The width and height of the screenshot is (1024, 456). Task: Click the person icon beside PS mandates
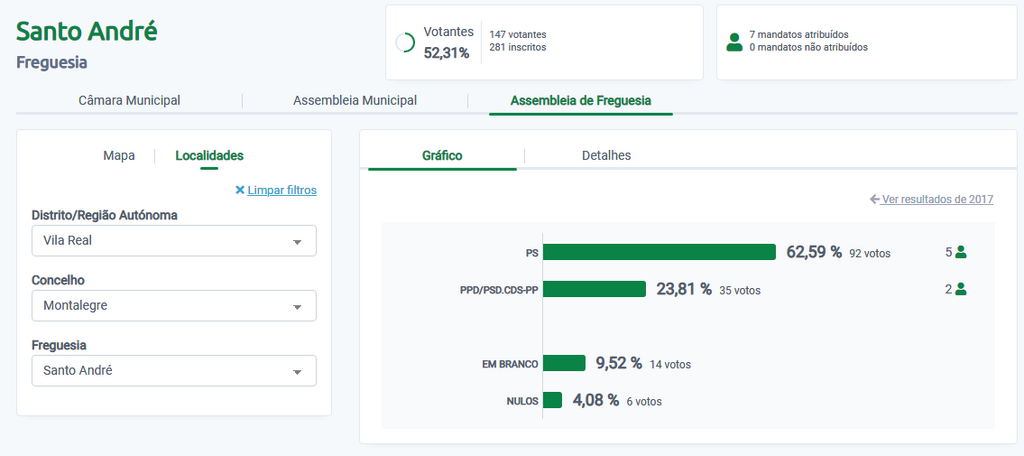tap(961, 252)
